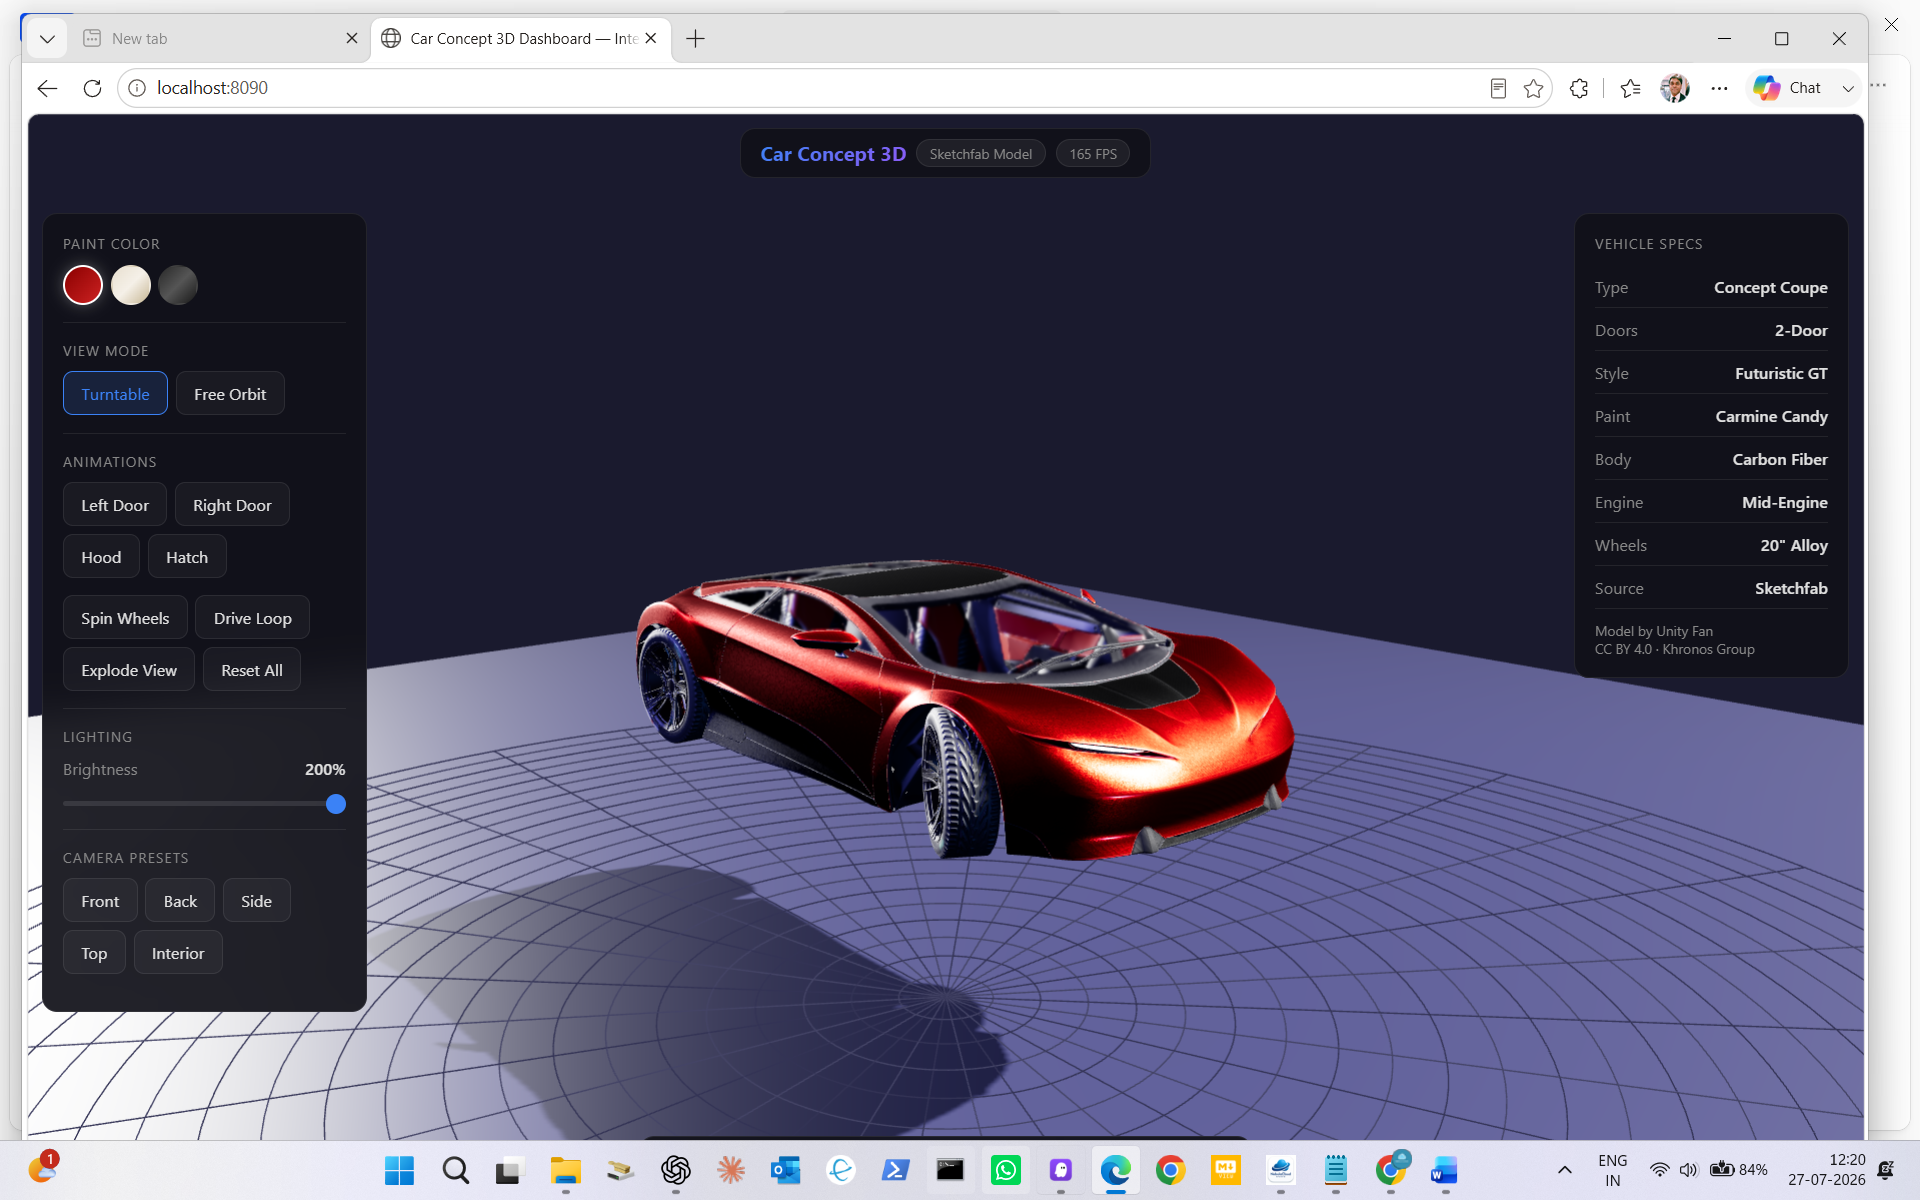The image size is (1920, 1200).
Task: Set camera to Back preset
Action: [x=180, y=901]
